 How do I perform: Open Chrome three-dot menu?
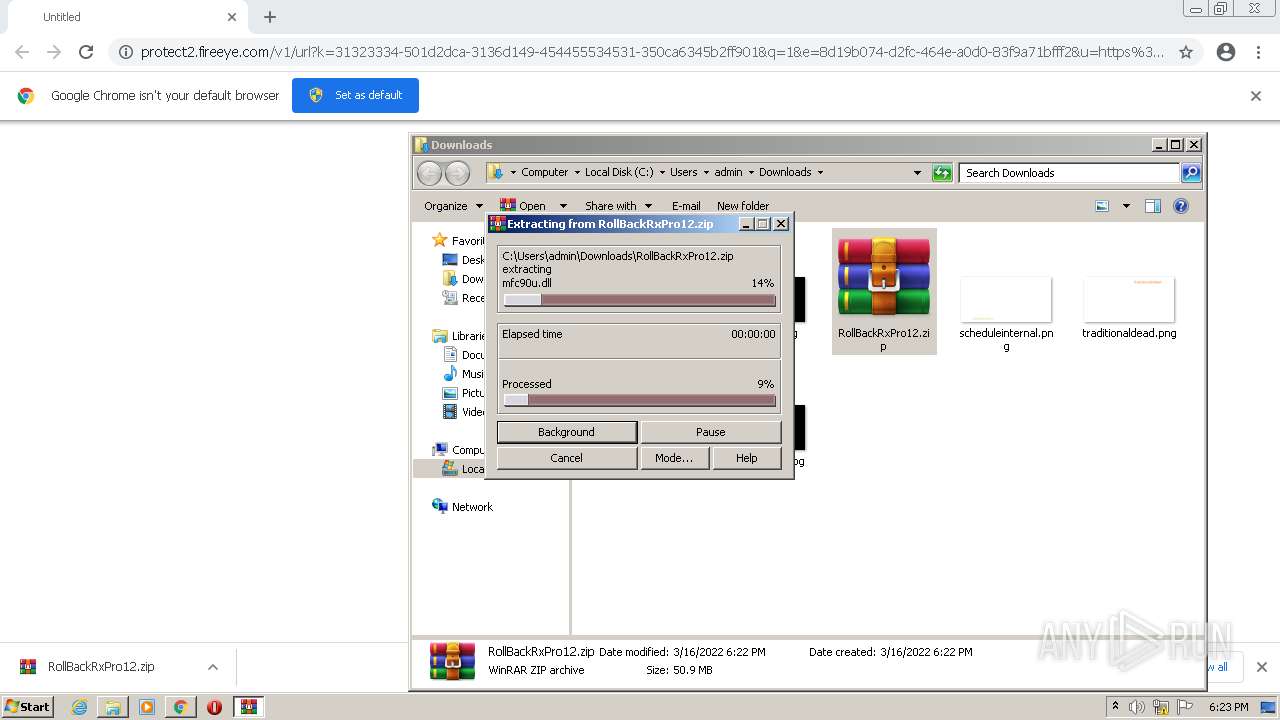pyautogui.click(x=1259, y=52)
